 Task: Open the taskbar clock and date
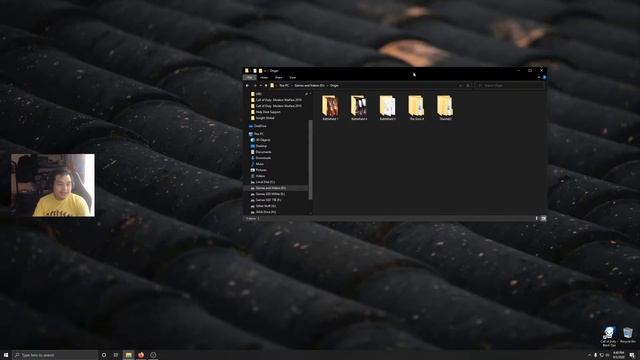[619, 355]
